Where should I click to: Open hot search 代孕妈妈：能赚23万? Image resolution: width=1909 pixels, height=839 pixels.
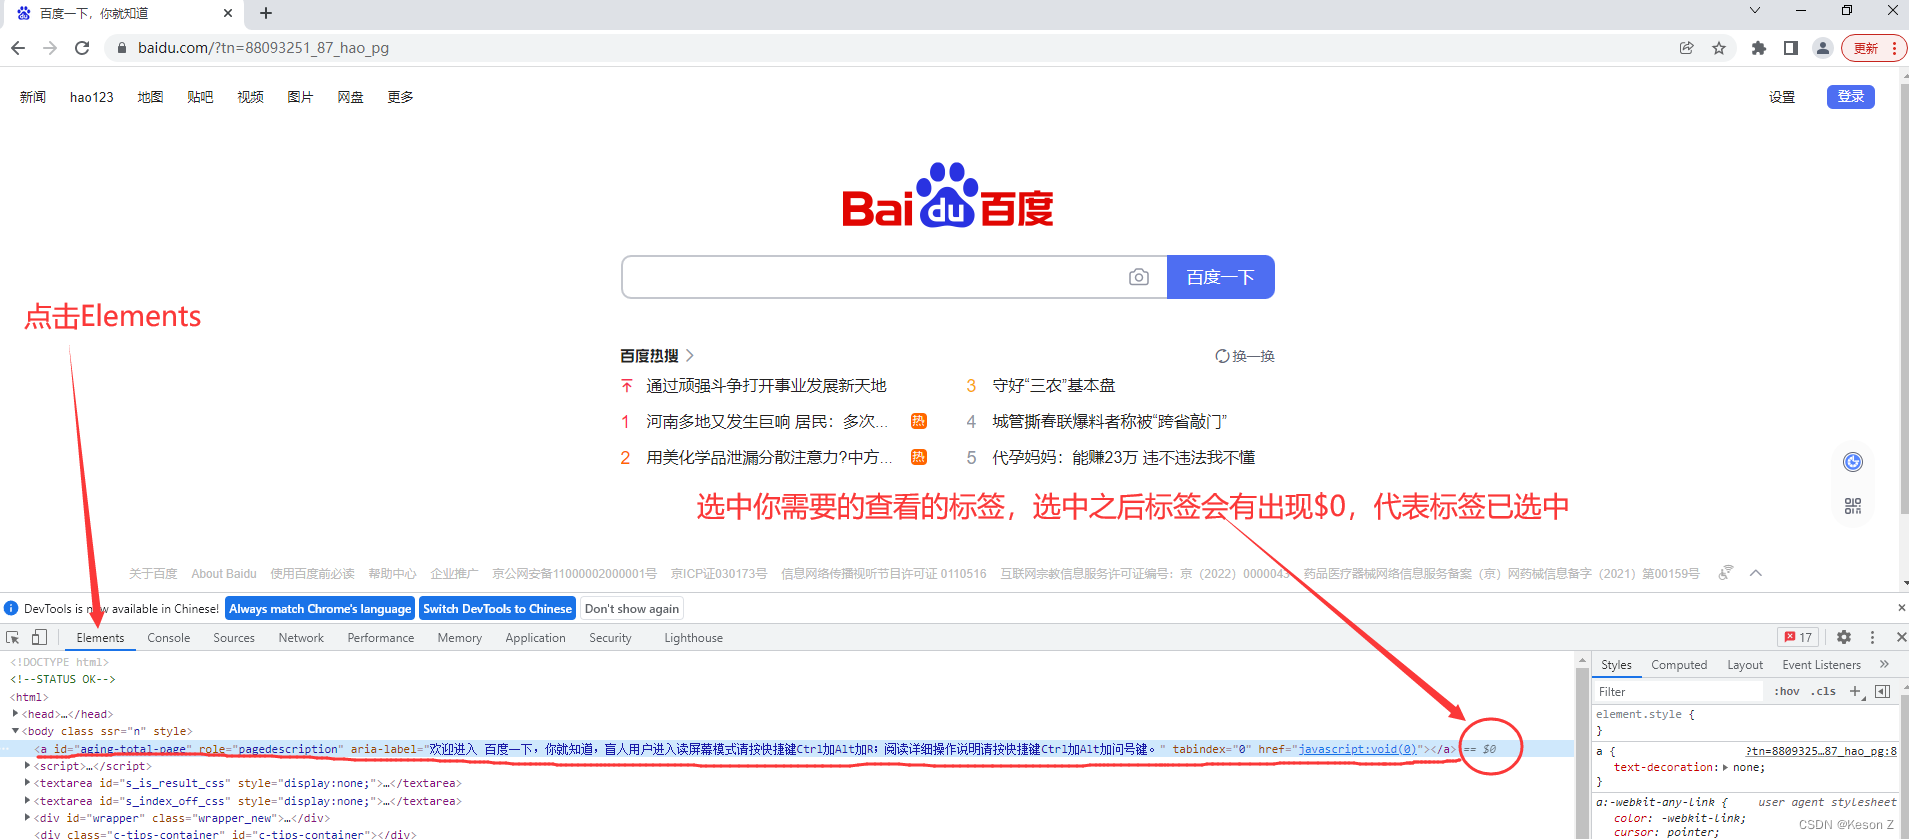pos(1123,457)
